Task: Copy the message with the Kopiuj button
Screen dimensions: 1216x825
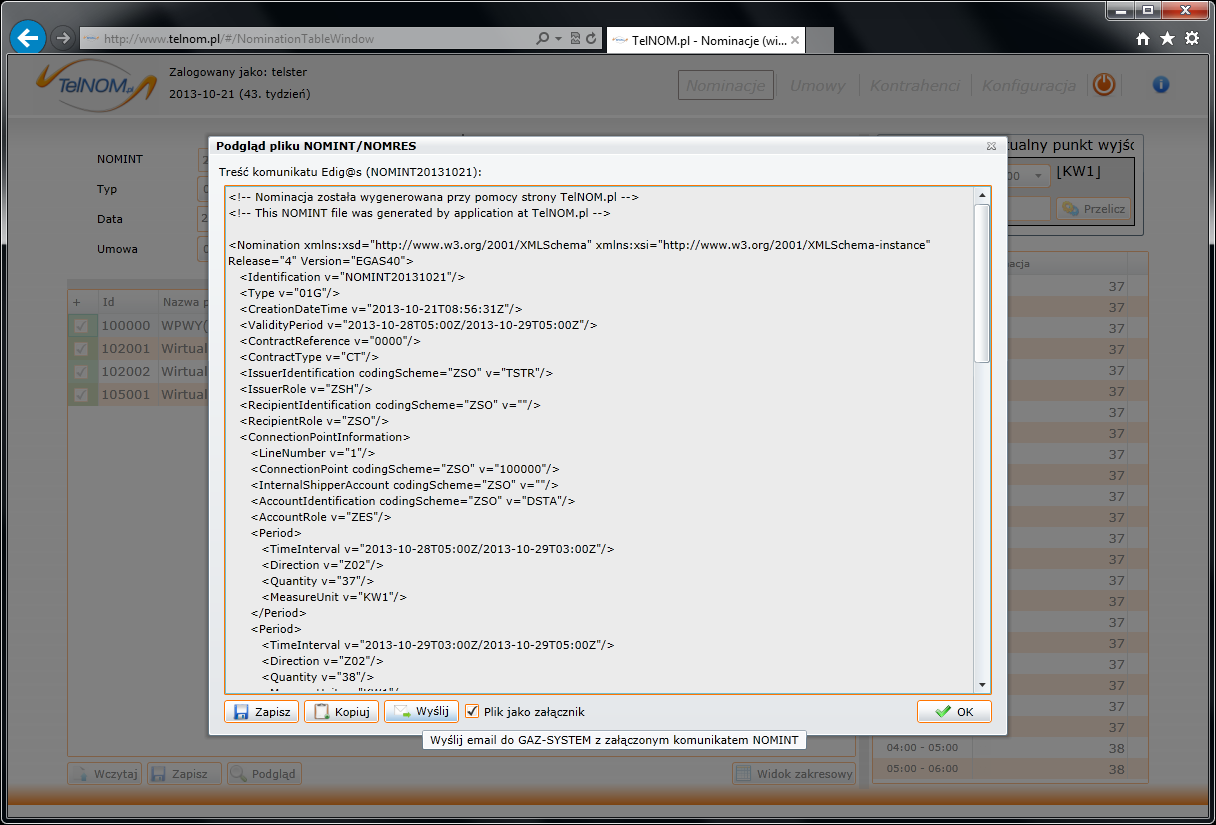Action: (341, 712)
